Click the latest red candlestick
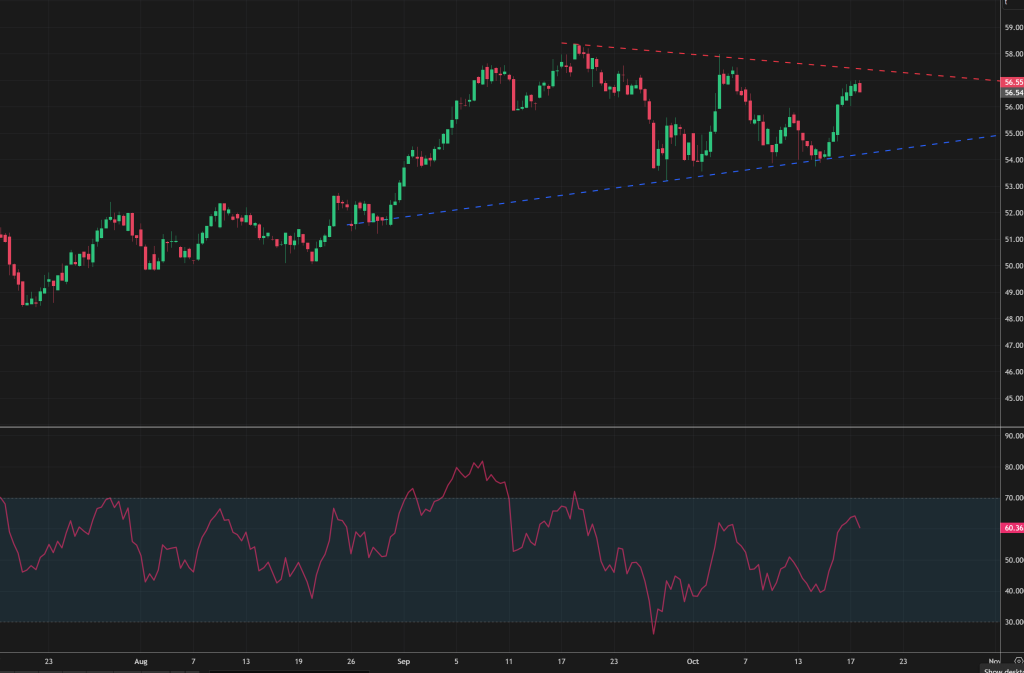The image size is (1024, 673). click(861, 87)
